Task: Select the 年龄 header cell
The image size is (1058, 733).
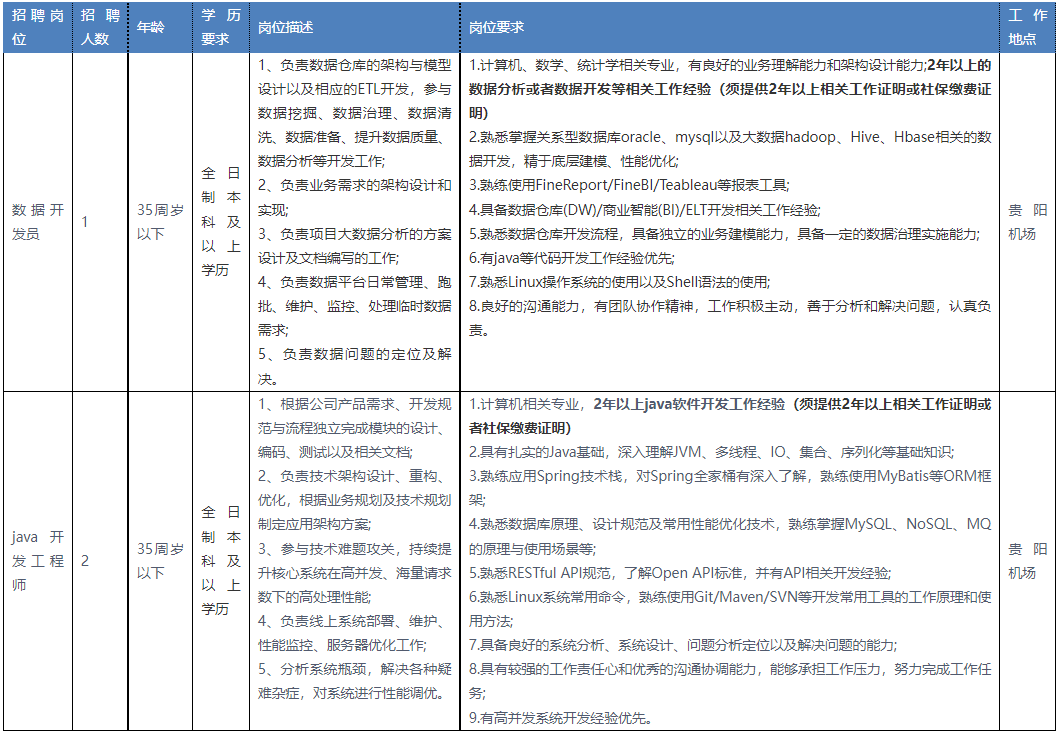Action: pyautogui.click(x=151, y=28)
